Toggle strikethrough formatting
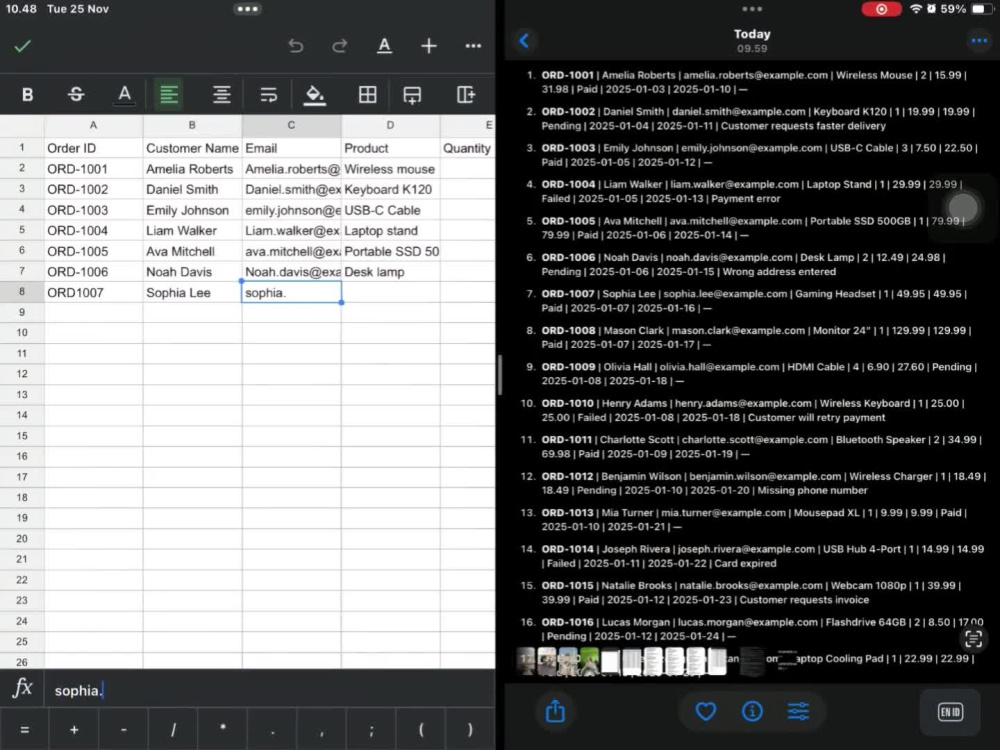Viewport: 1000px width, 750px height. [76, 95]
